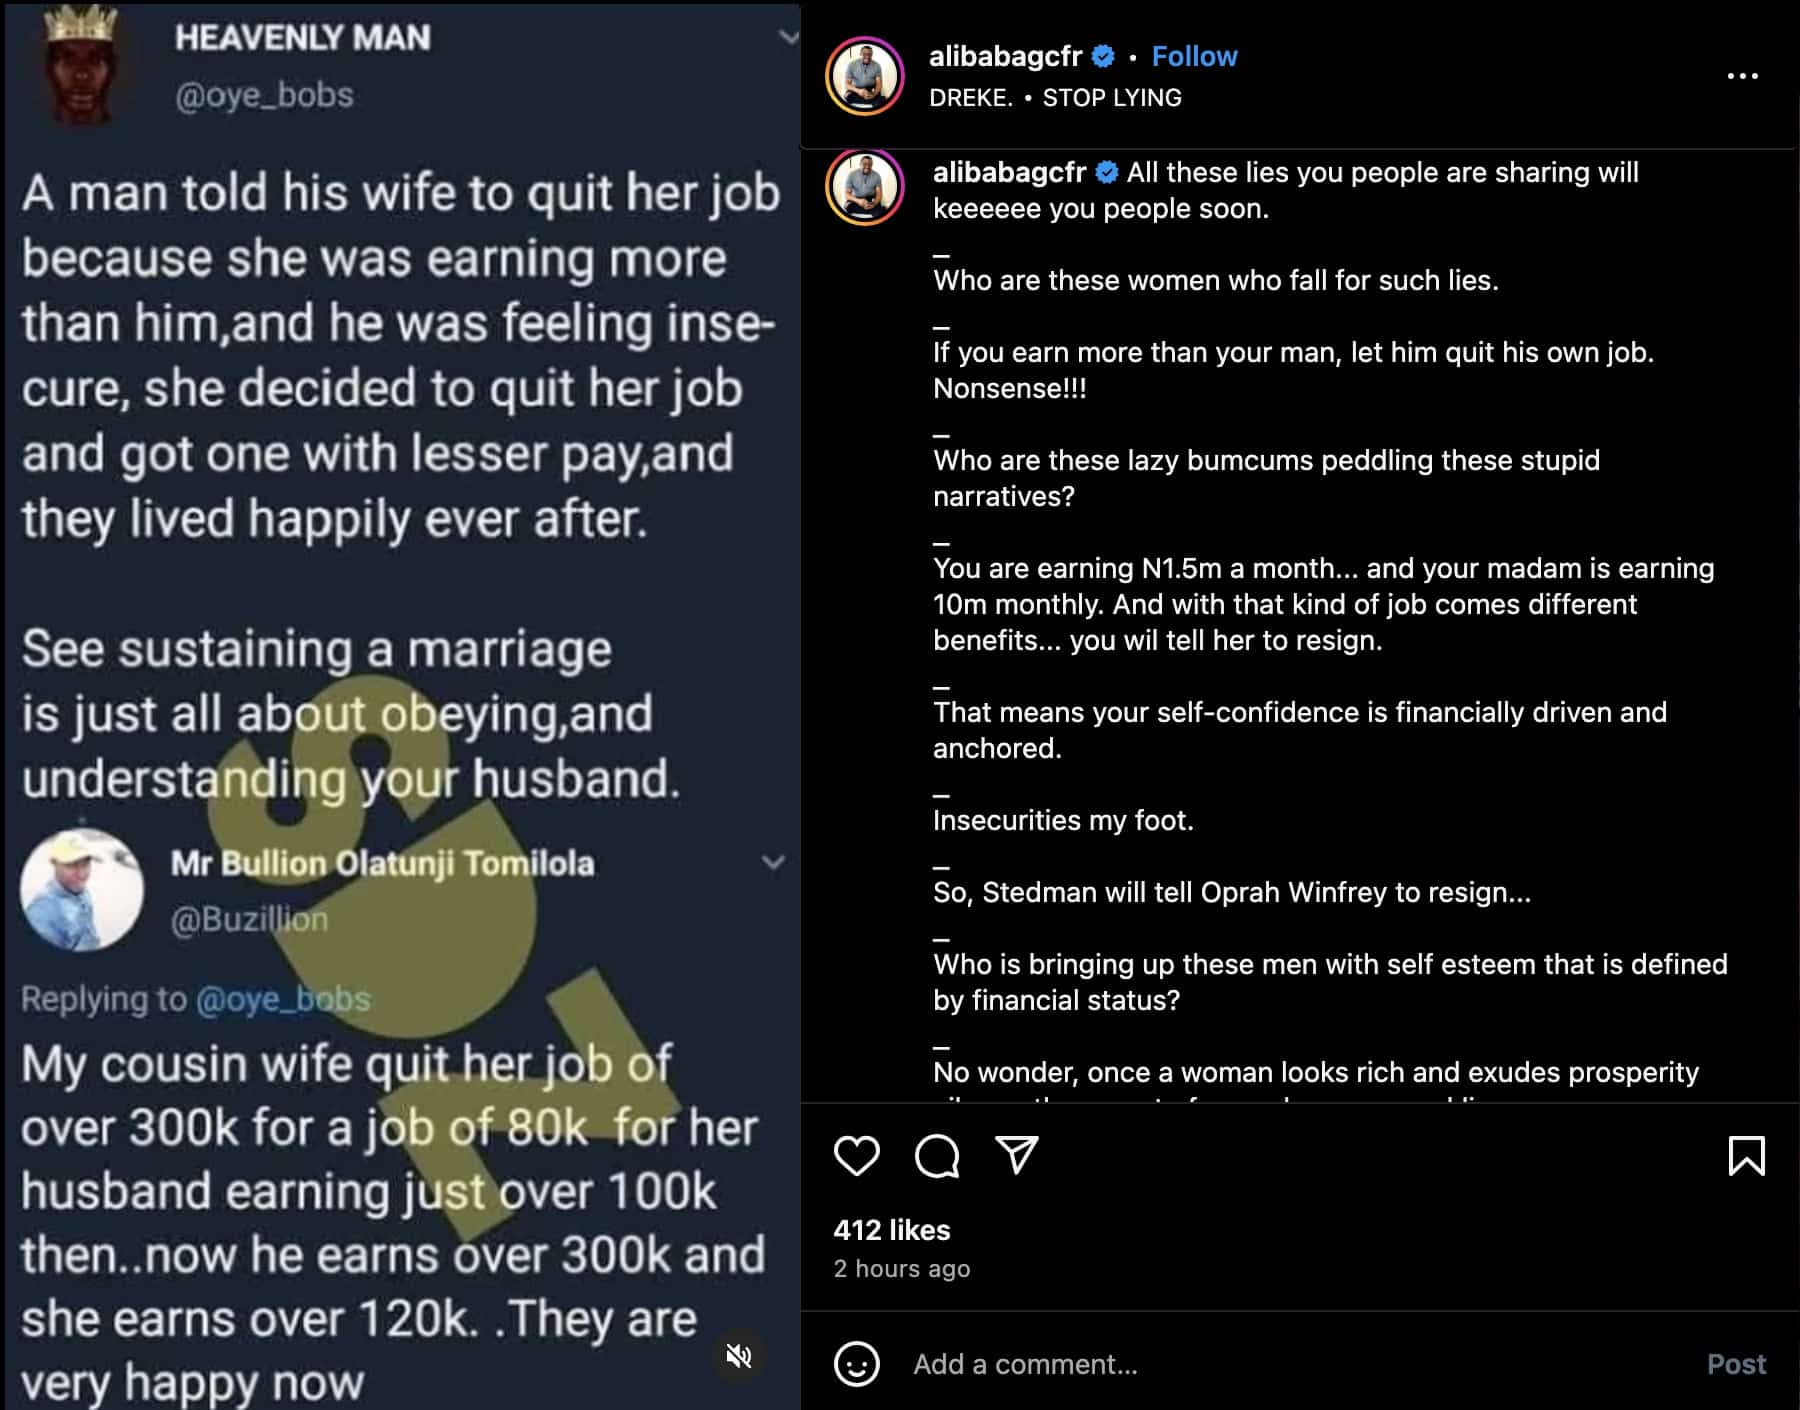Open the three-dot more options menu
Screen dimensions: 1800x1410
(x=1742, y=76)
